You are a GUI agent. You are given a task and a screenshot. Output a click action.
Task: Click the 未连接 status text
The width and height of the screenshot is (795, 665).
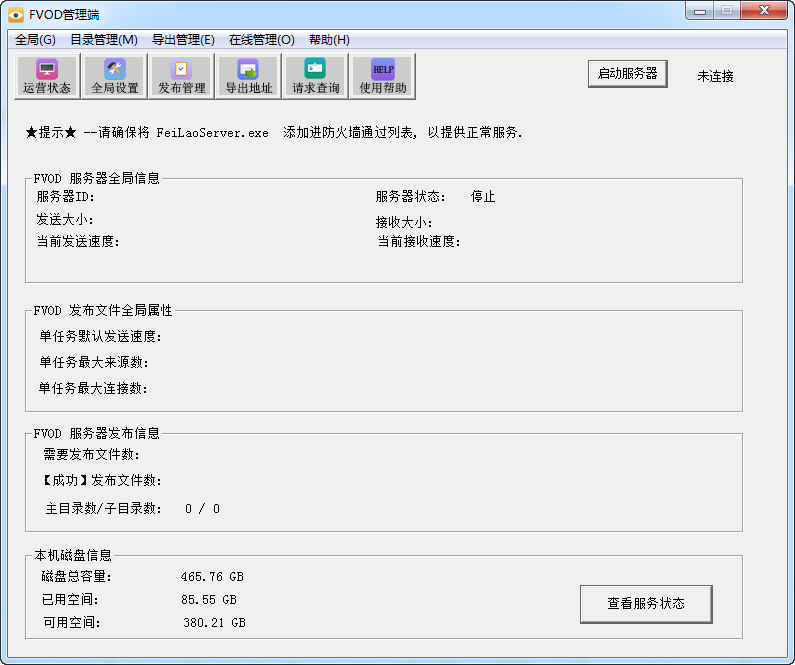[715, 76]
